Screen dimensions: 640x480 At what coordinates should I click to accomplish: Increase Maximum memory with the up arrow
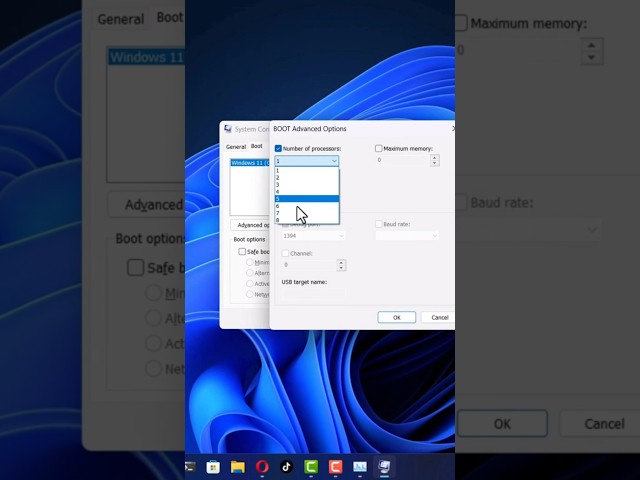[x=435, y=158]
